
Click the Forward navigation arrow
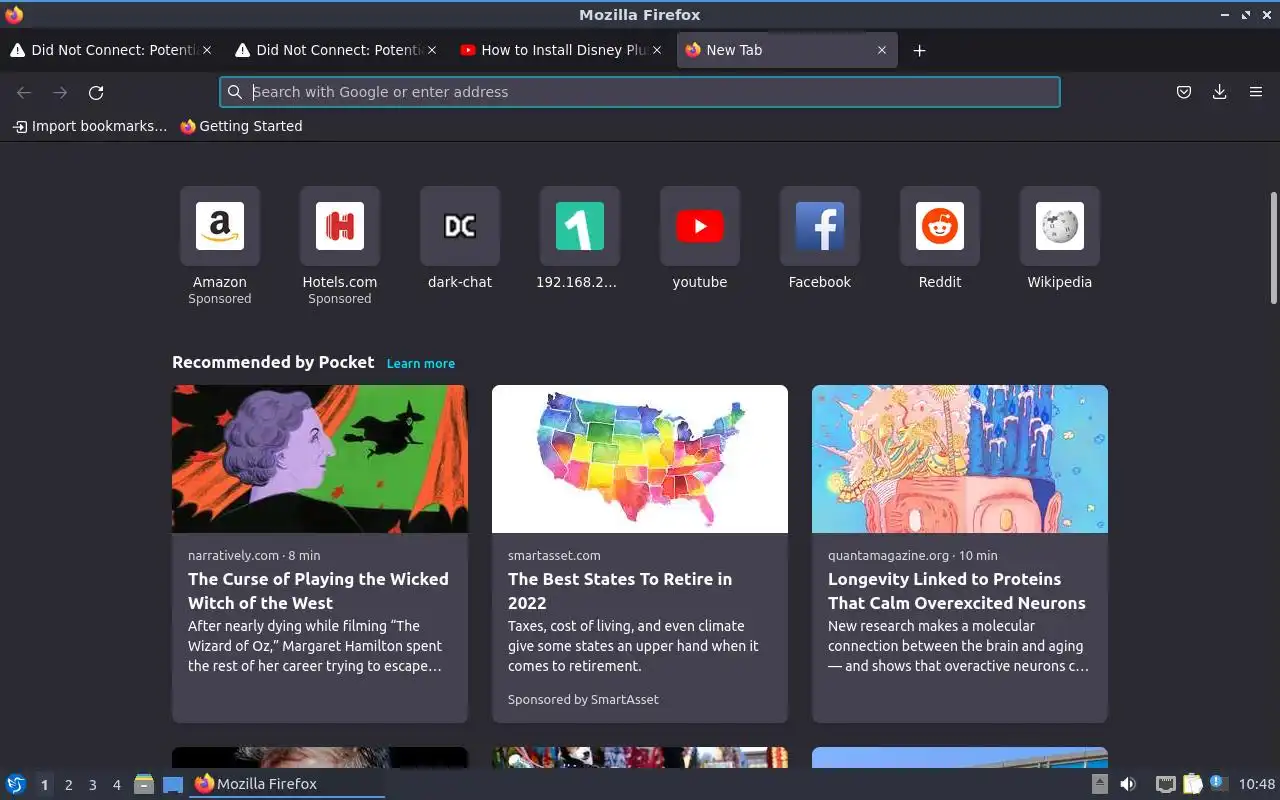click(x=60, y=92)
